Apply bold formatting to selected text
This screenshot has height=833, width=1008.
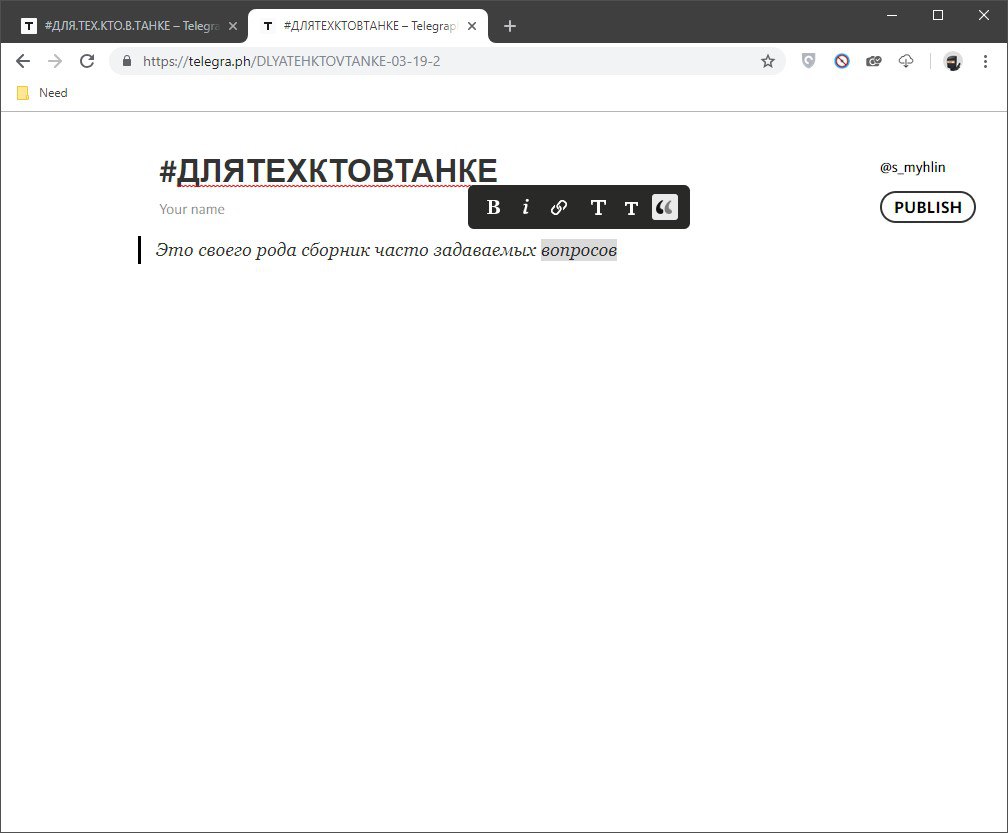[493, 207]
